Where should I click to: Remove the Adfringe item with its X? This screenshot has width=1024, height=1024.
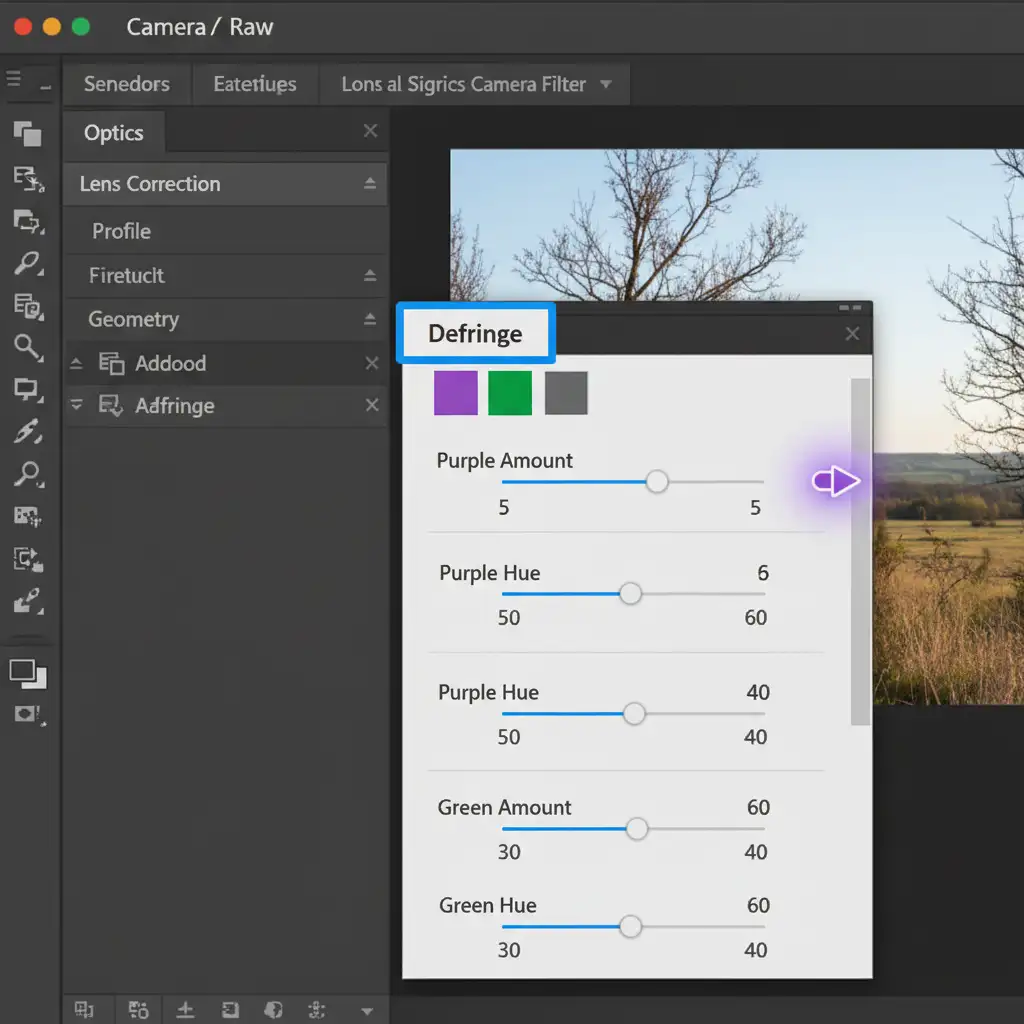tap(372, 406)
